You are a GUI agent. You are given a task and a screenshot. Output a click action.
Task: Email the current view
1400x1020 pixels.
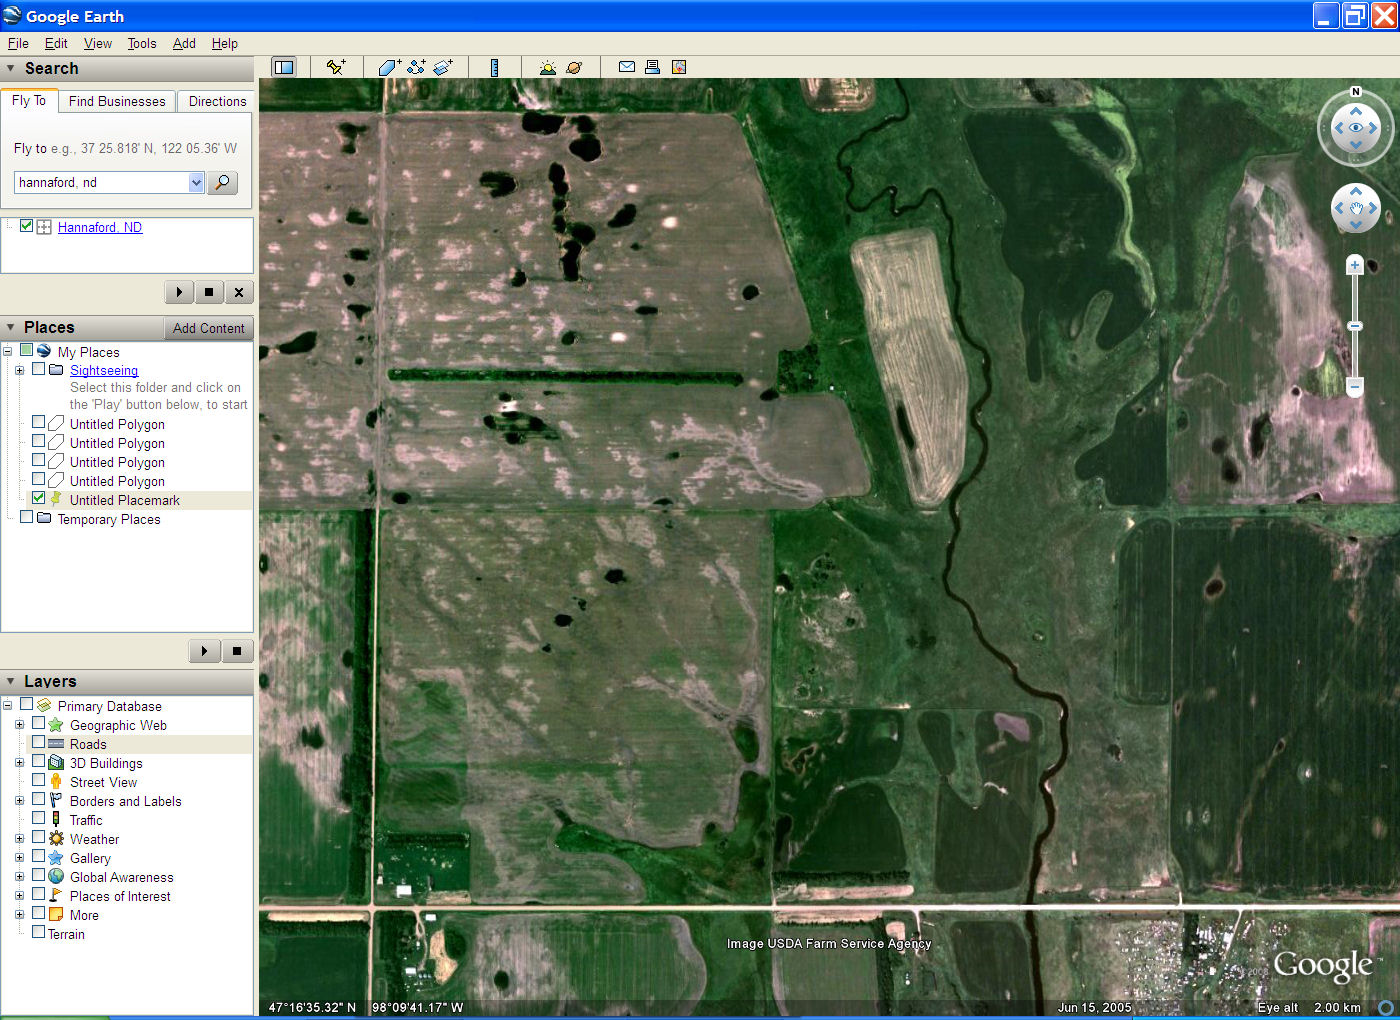pyautogui.click(x=626, y=67)
